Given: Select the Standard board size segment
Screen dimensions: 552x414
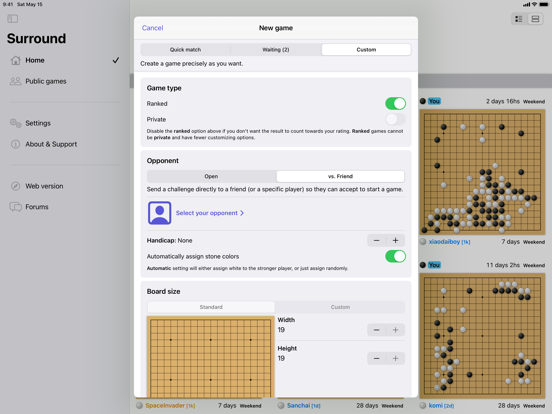Looking at the screenshot, I should pyautogui.click(x=211, y=307).
